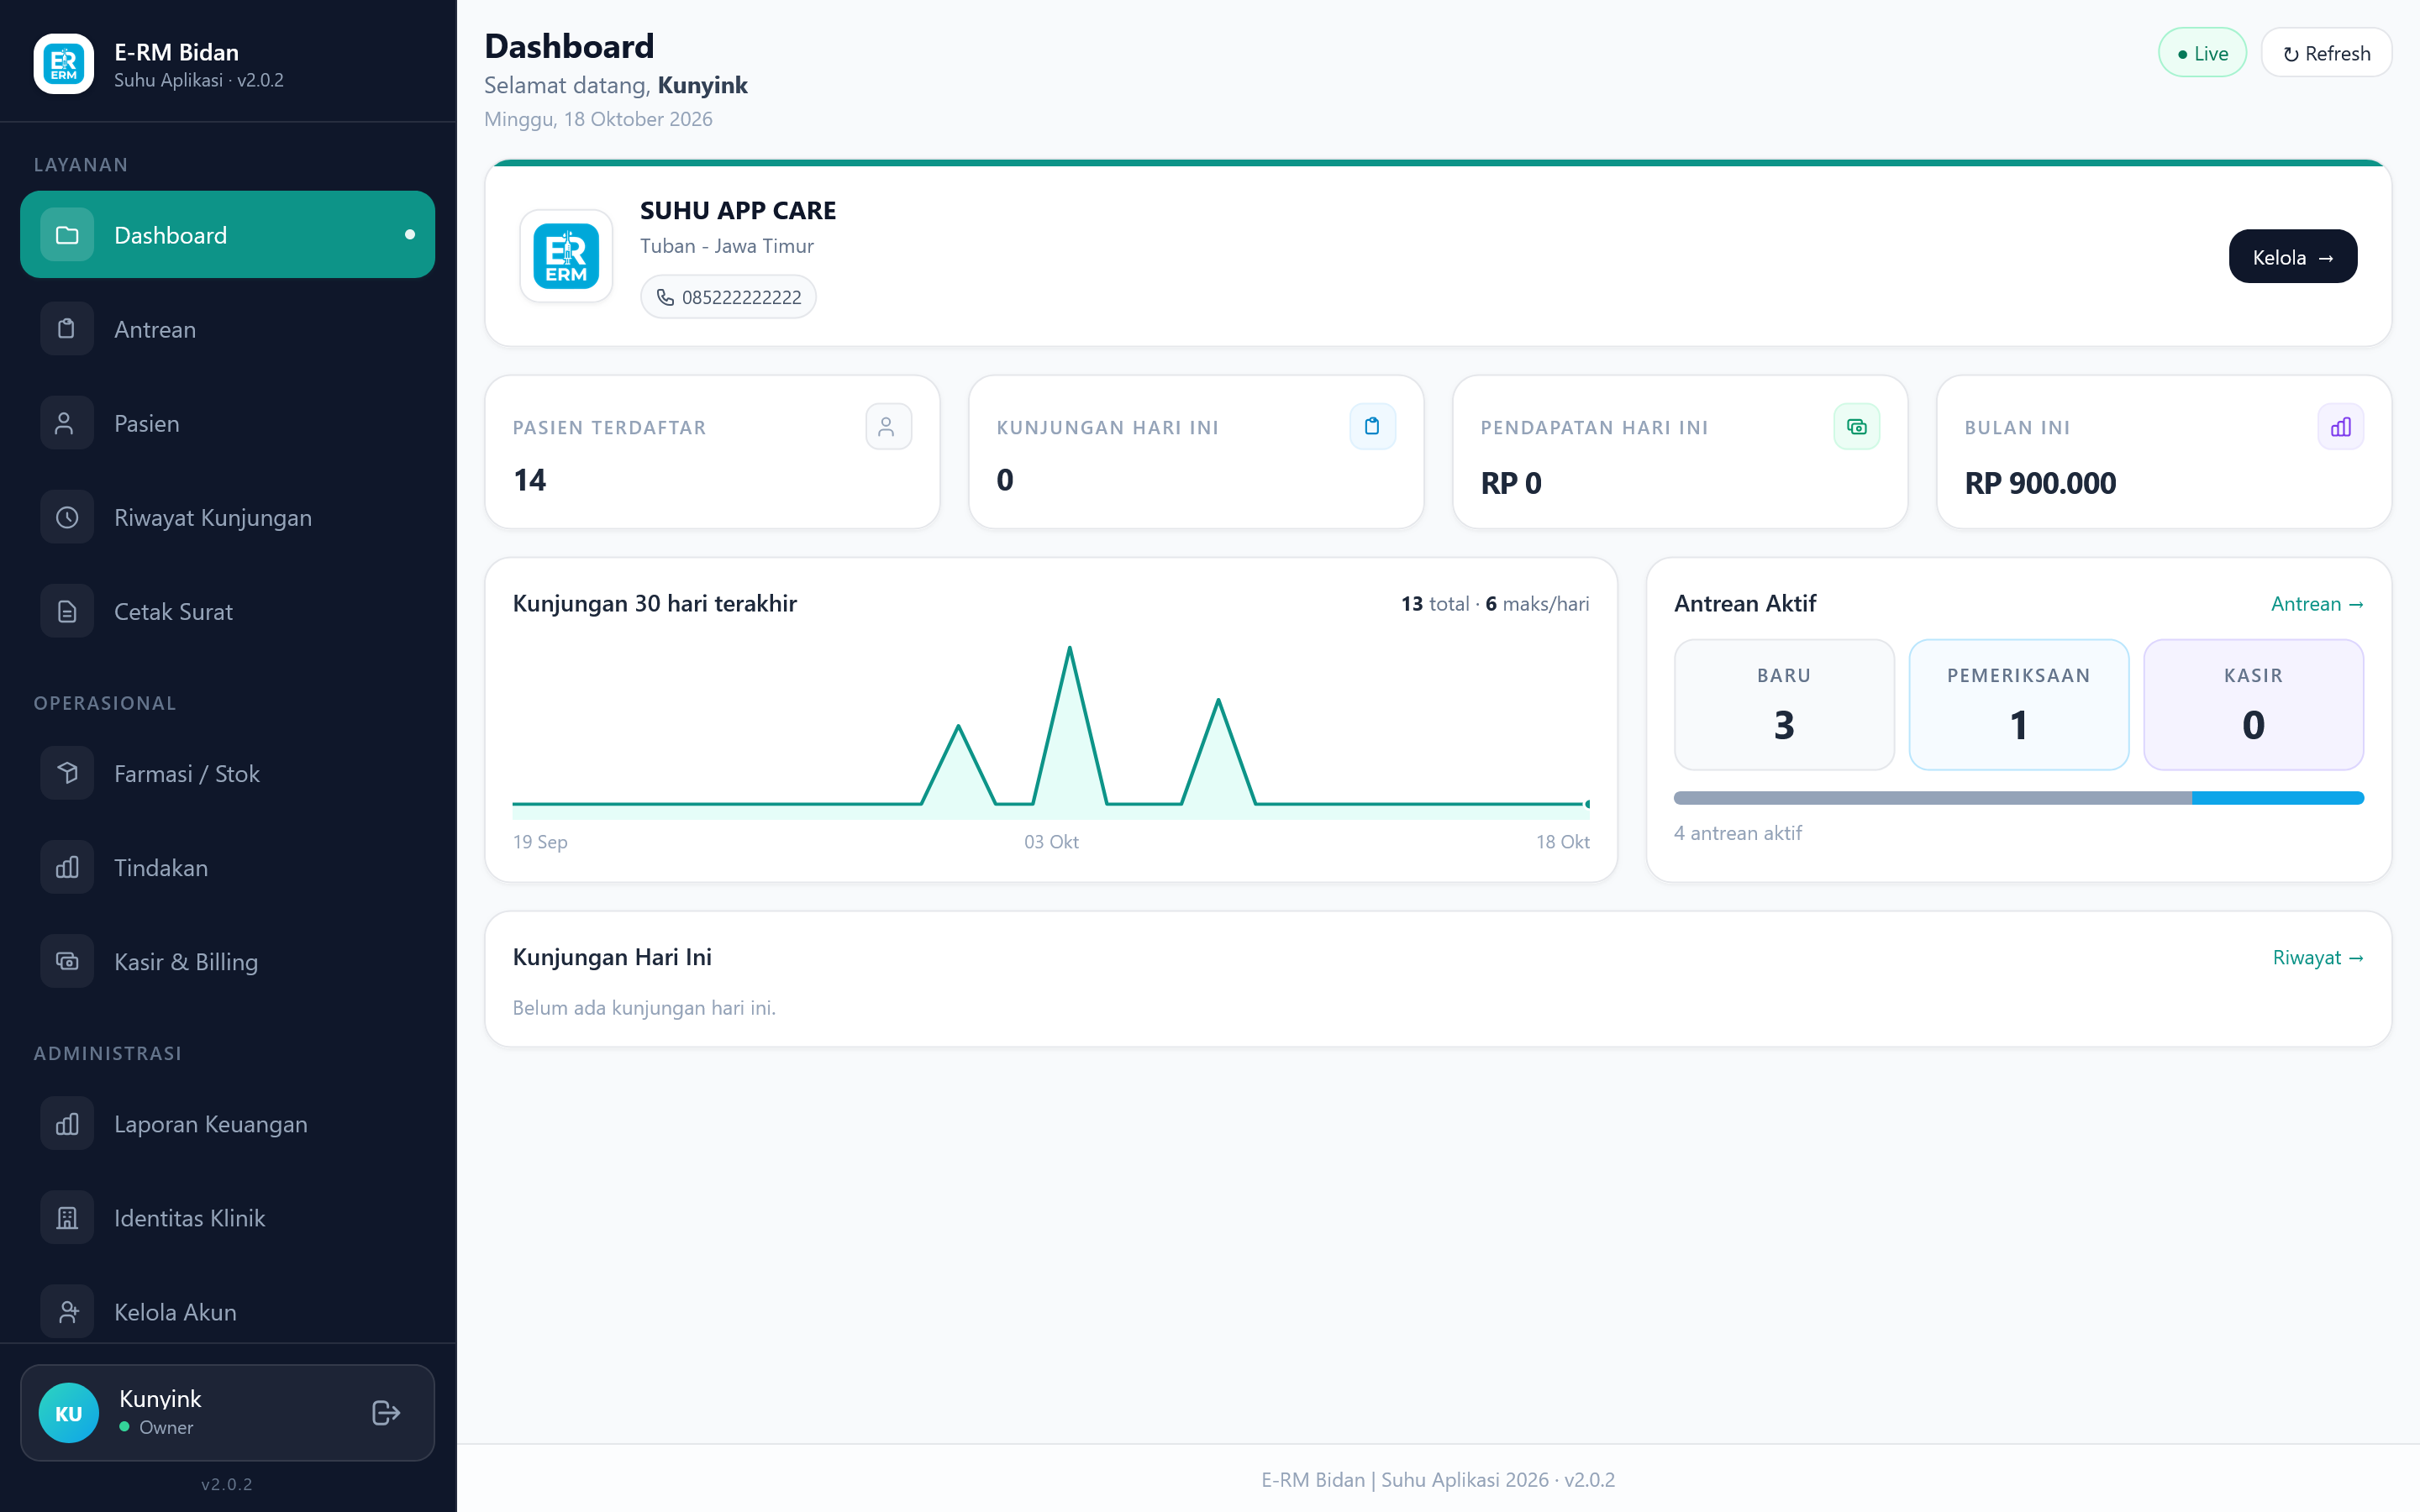Go to Pasien in the sidebar

pyautogui.click(x=227, y=423)
